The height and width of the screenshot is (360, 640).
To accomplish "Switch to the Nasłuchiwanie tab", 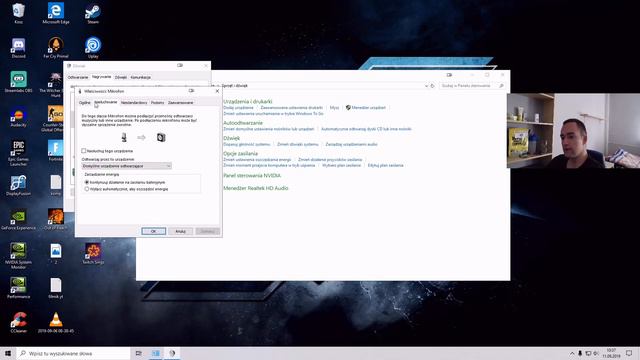I will tap(106, 102).
